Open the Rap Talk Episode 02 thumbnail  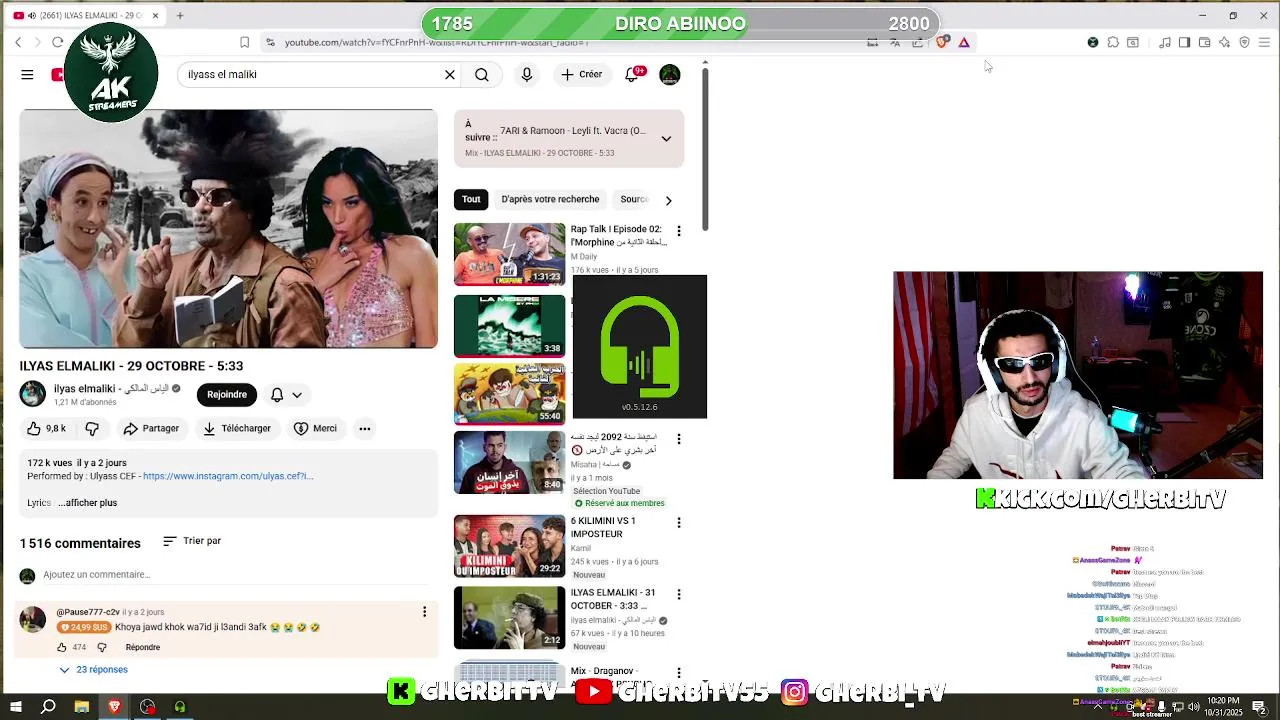(509, 254)
